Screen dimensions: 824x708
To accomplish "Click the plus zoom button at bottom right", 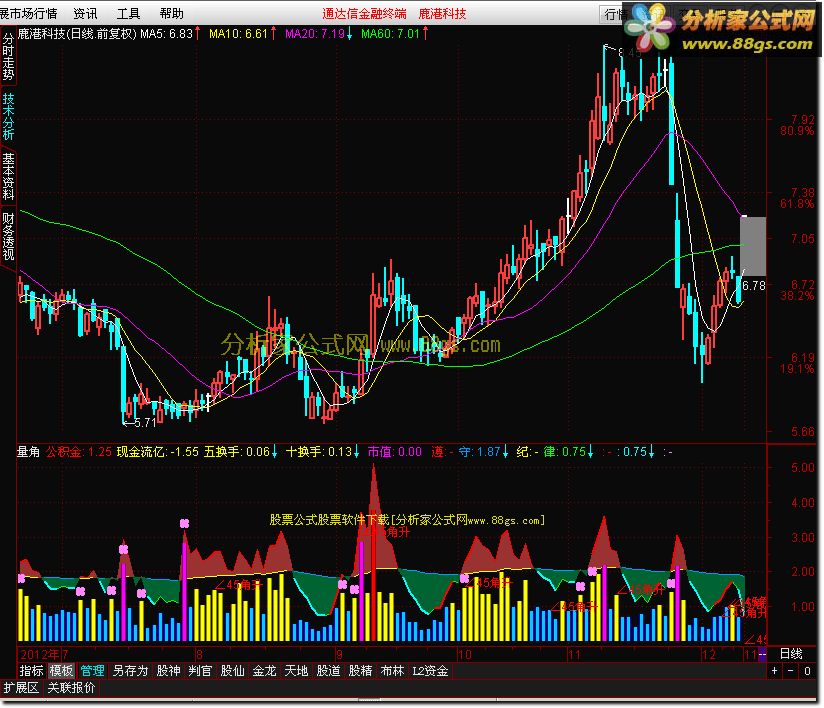I will point(774,671).
